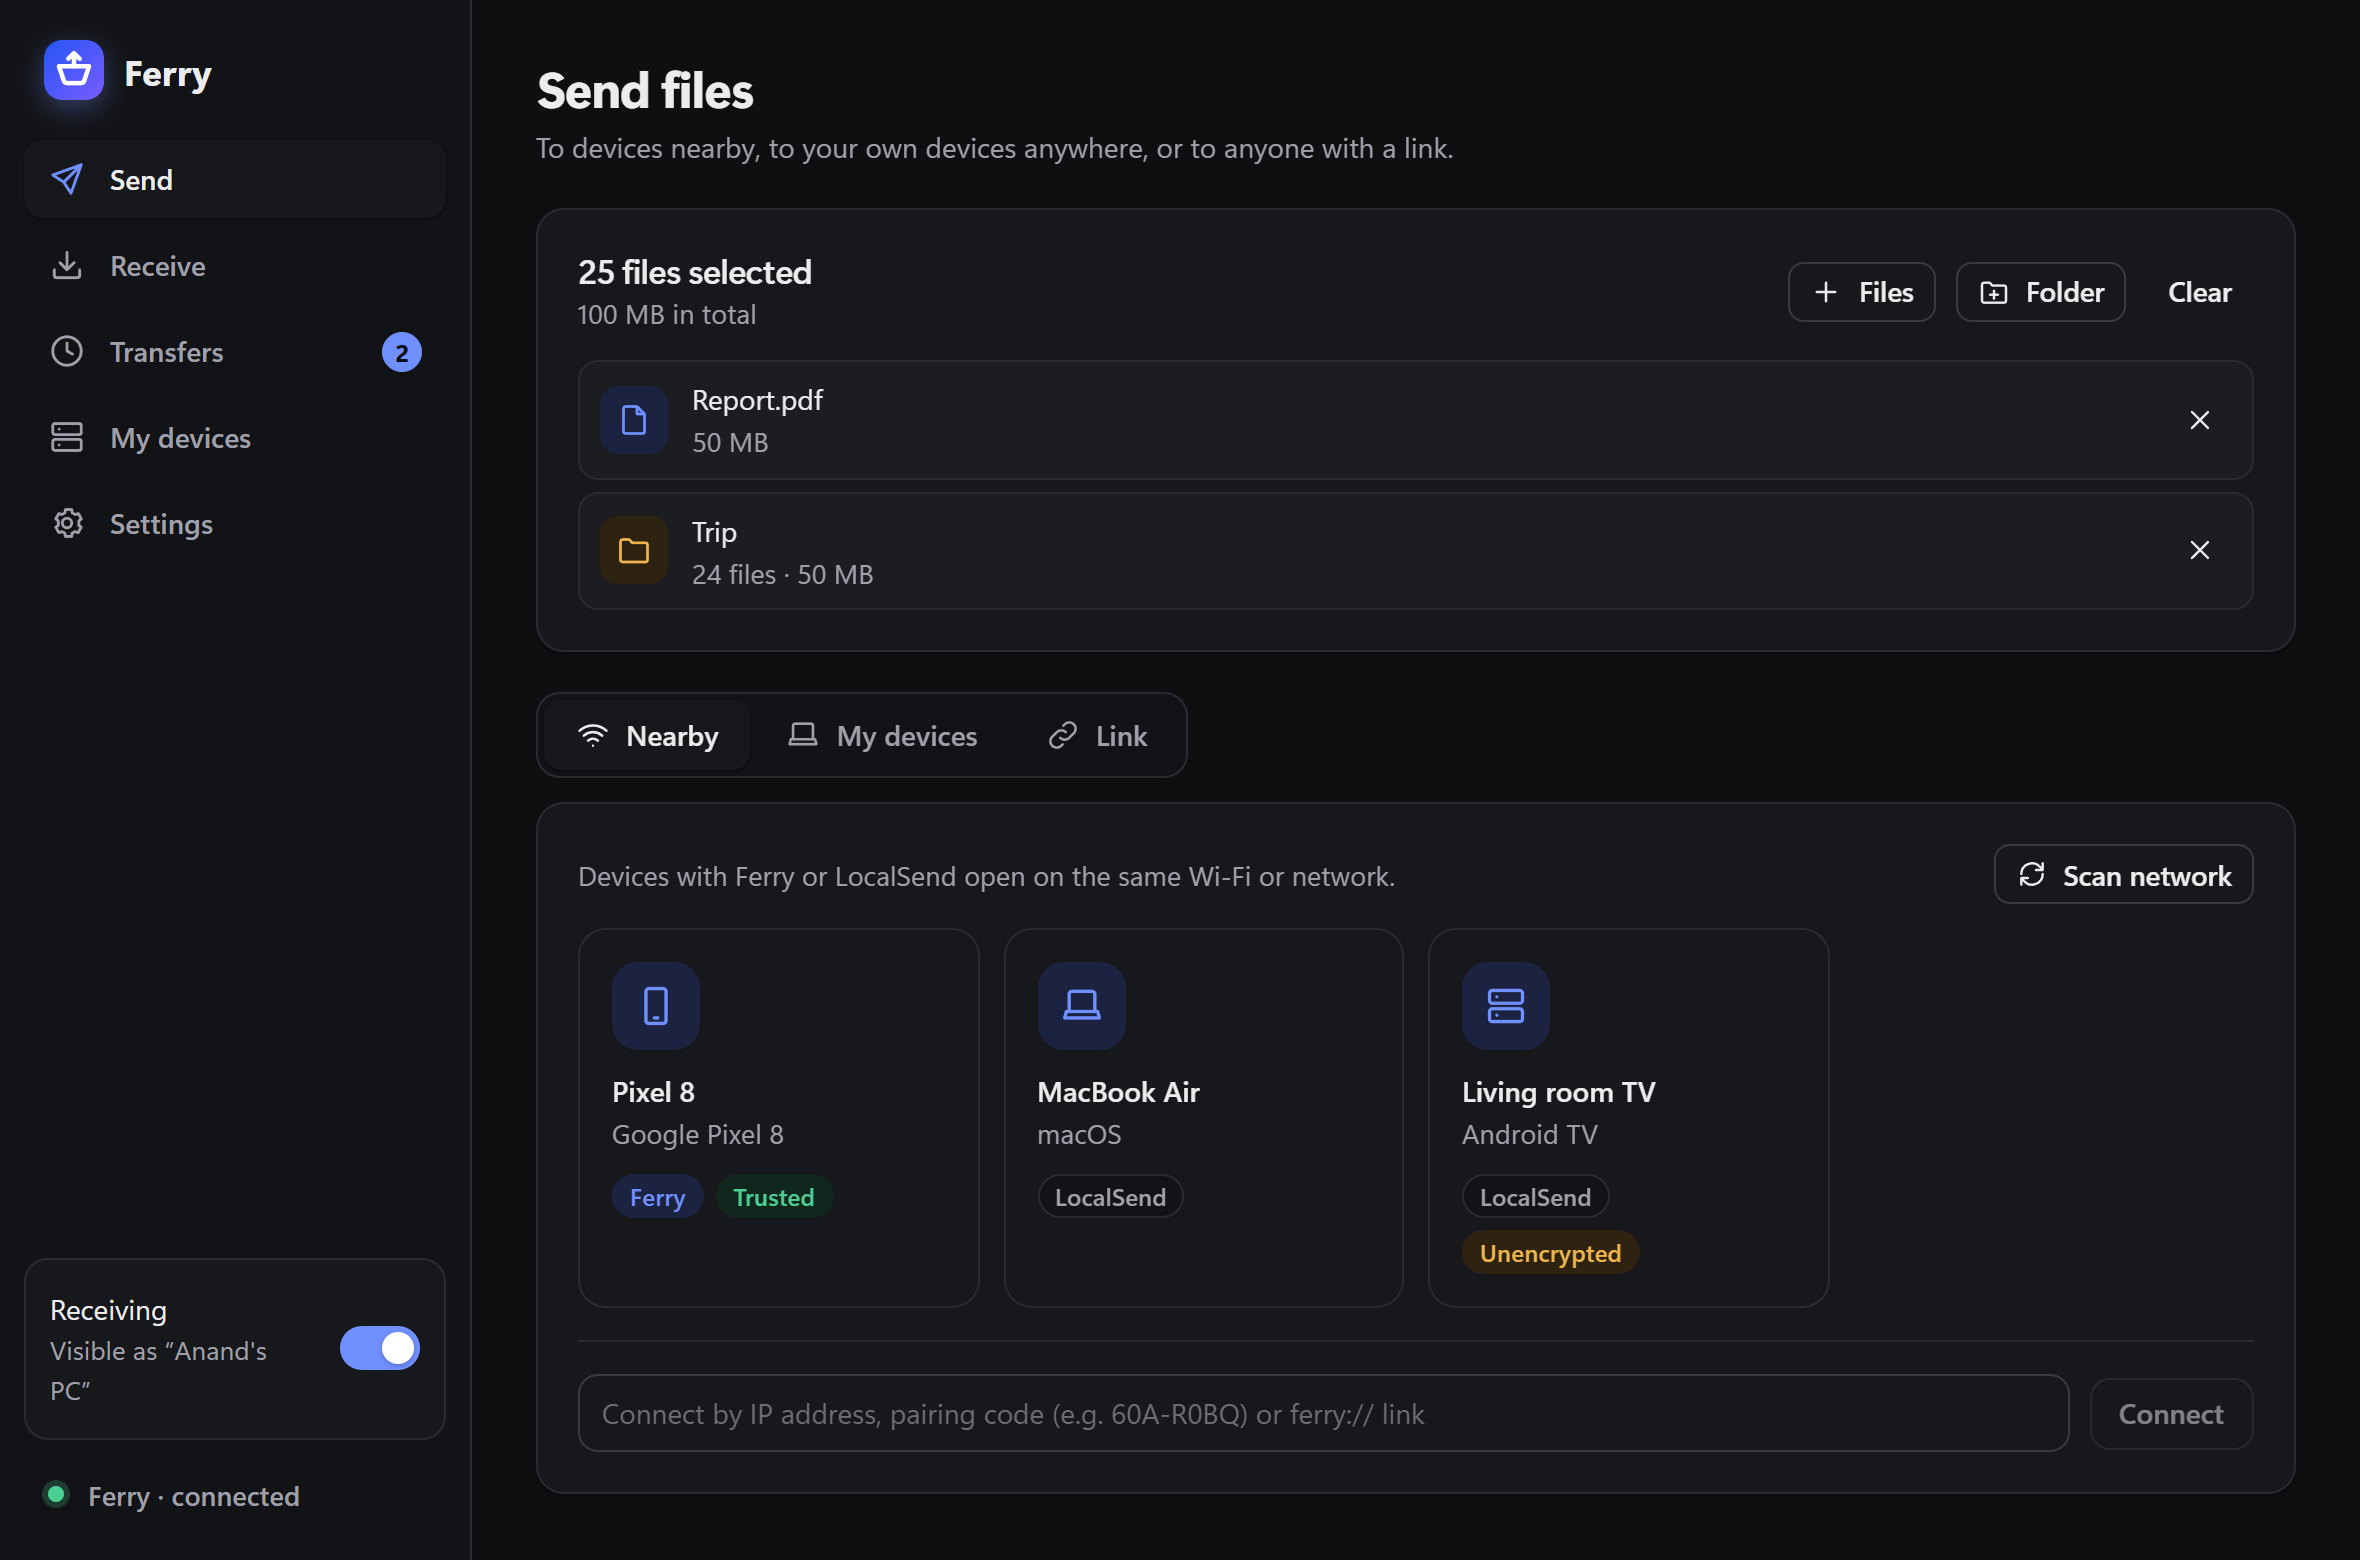Click the Ferry · connected status text
Image resolution: width=2360 pixels, height=1560 pixels.
[x=194, y=1496]
